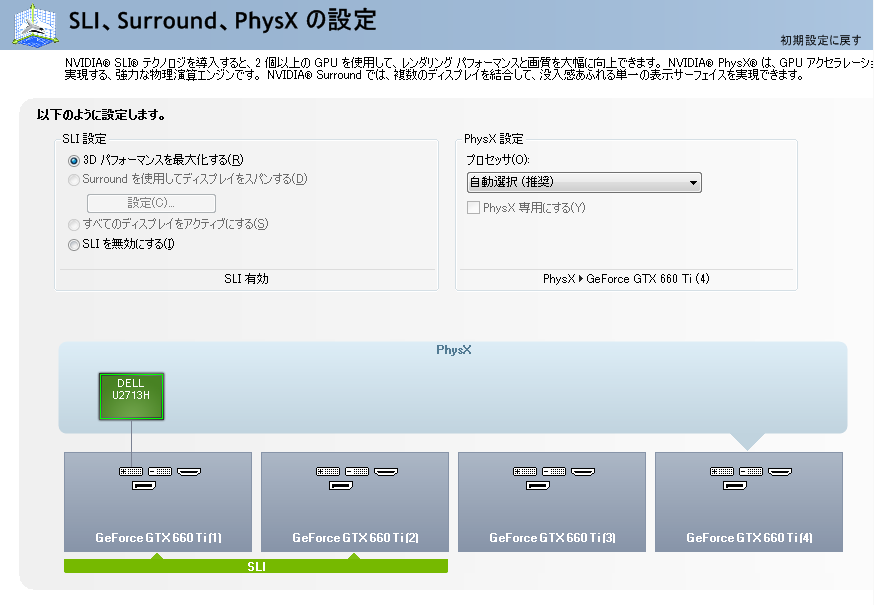
Task: Click the プロセッサ(O): label
Action: coord(498,160)
